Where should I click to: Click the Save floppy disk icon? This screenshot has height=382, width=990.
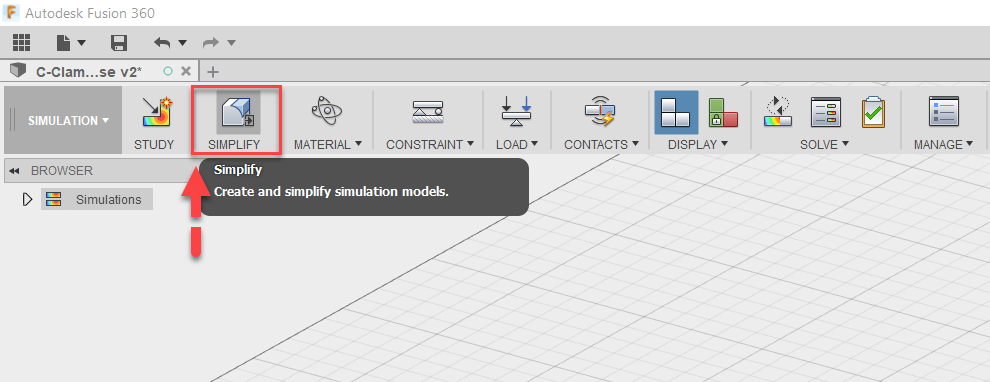[119, 42]
